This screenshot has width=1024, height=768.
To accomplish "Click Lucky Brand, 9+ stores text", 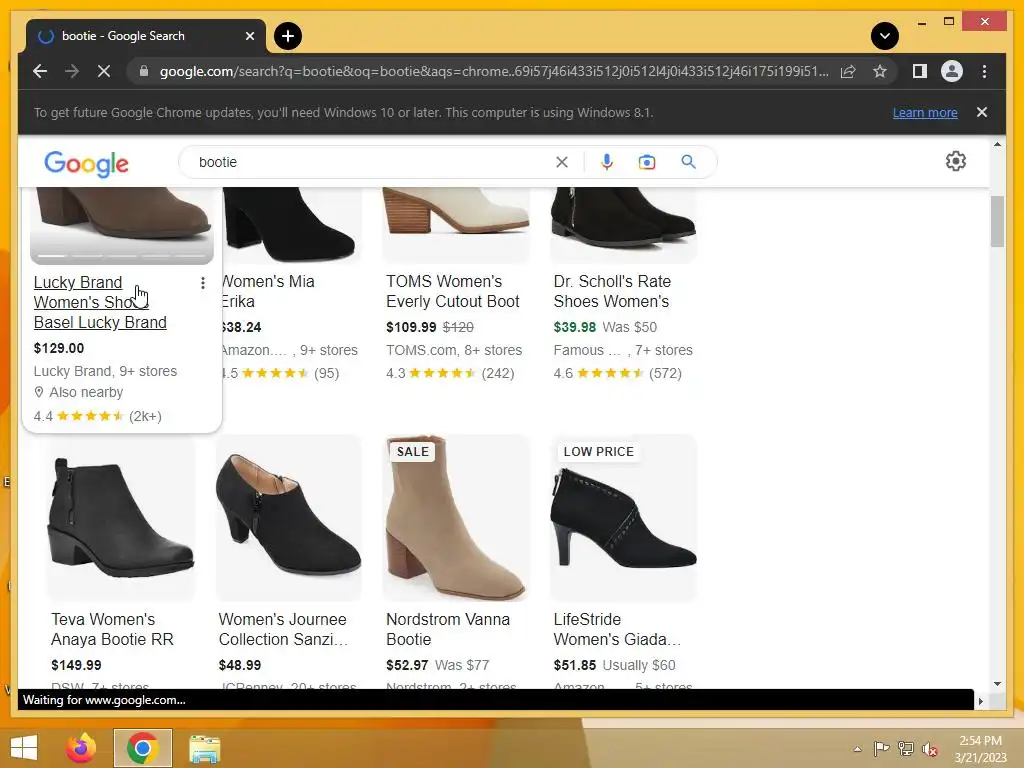I will coord(105,371).
